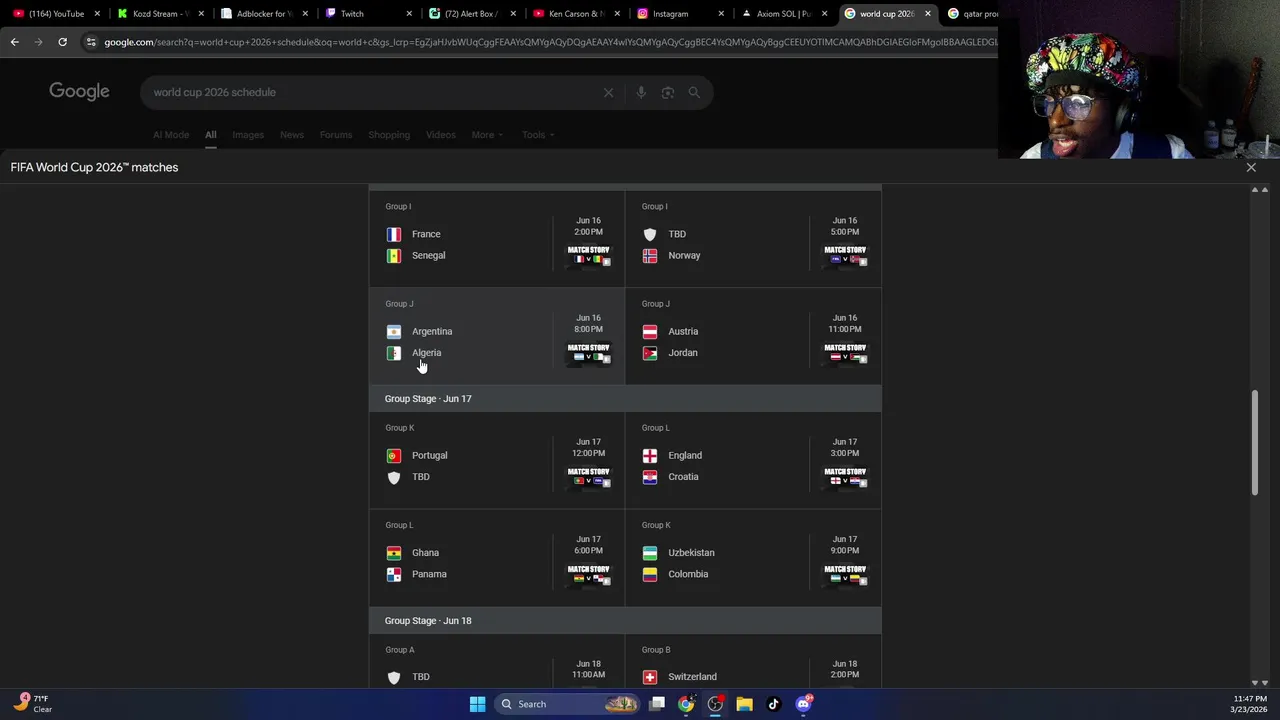Image resolution: width=1280 pixels, height=720 pixels.
Task: Expand the Tools dropdown
Action: [x=538, y=135]
